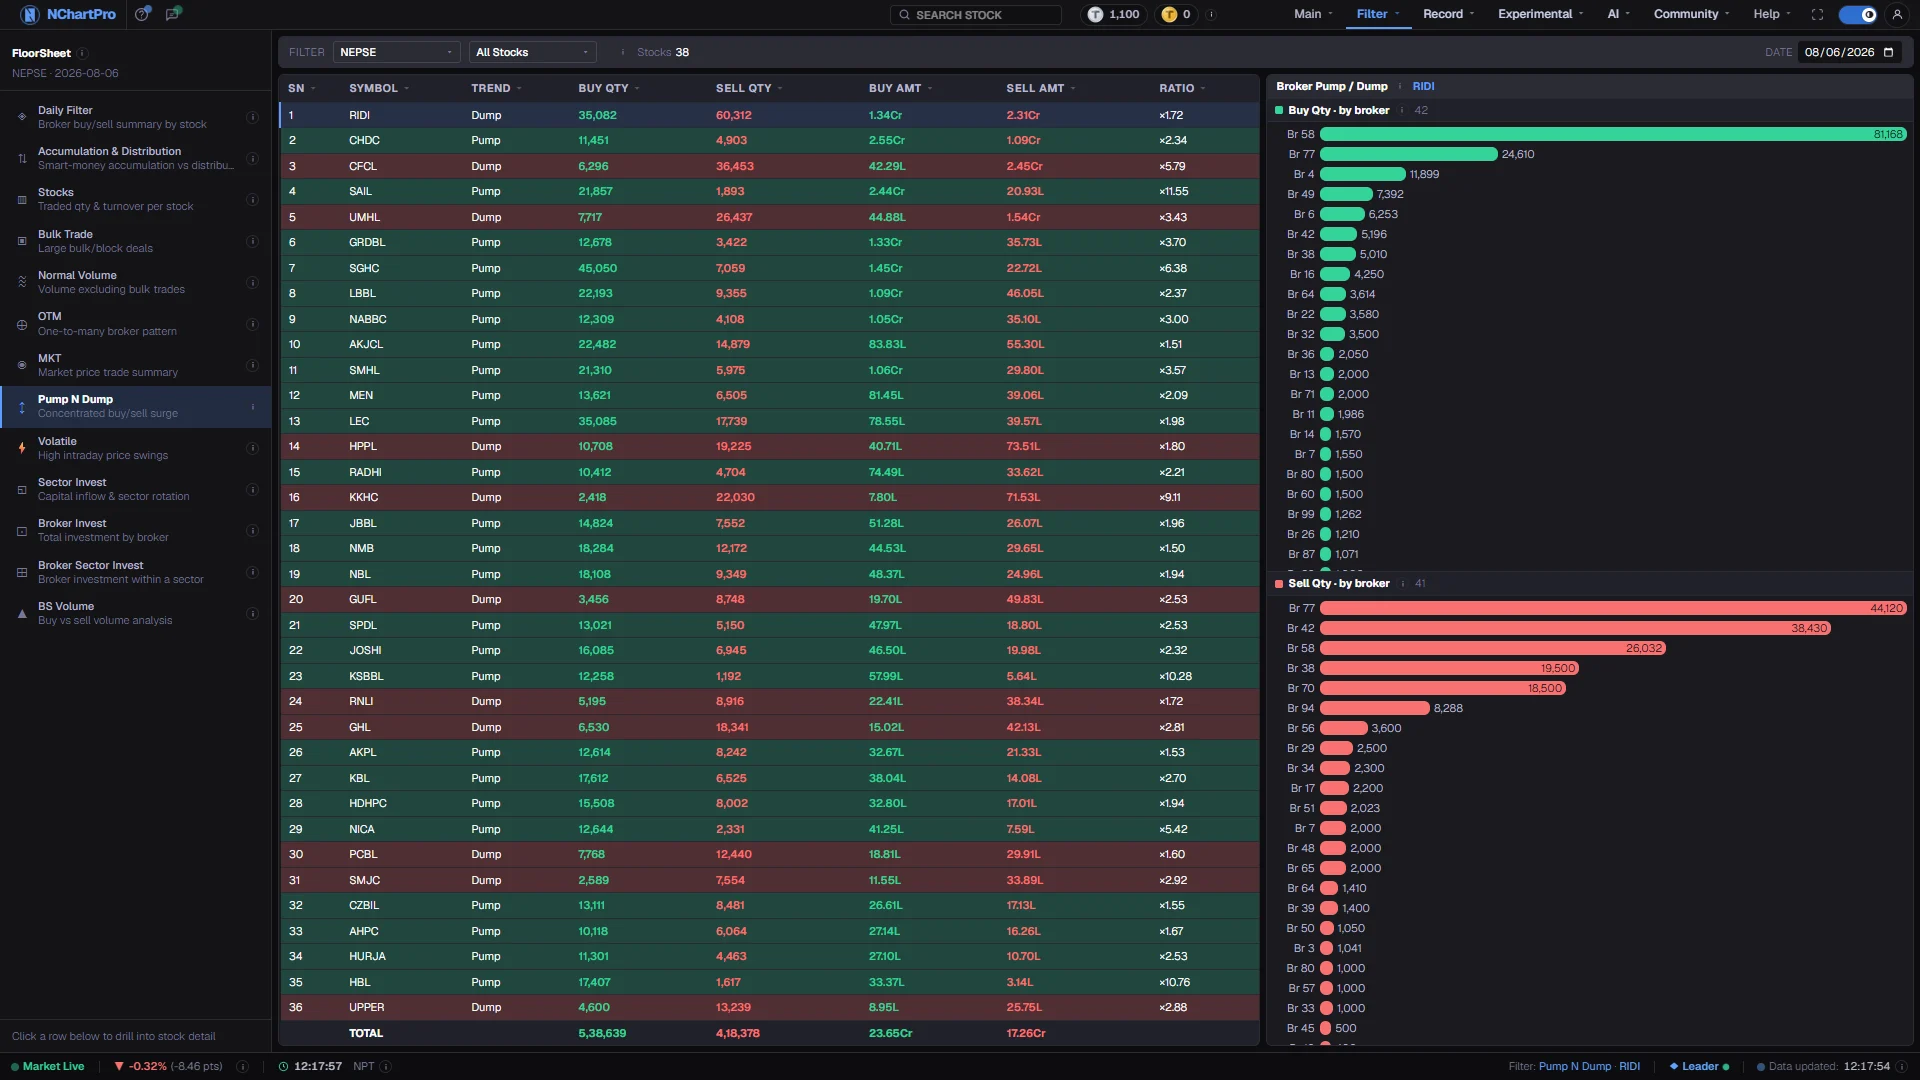Screen dimensions: 1920x1080
Task: Click info icon beside Broker Pump / Dump
Action: [1400, 86]
